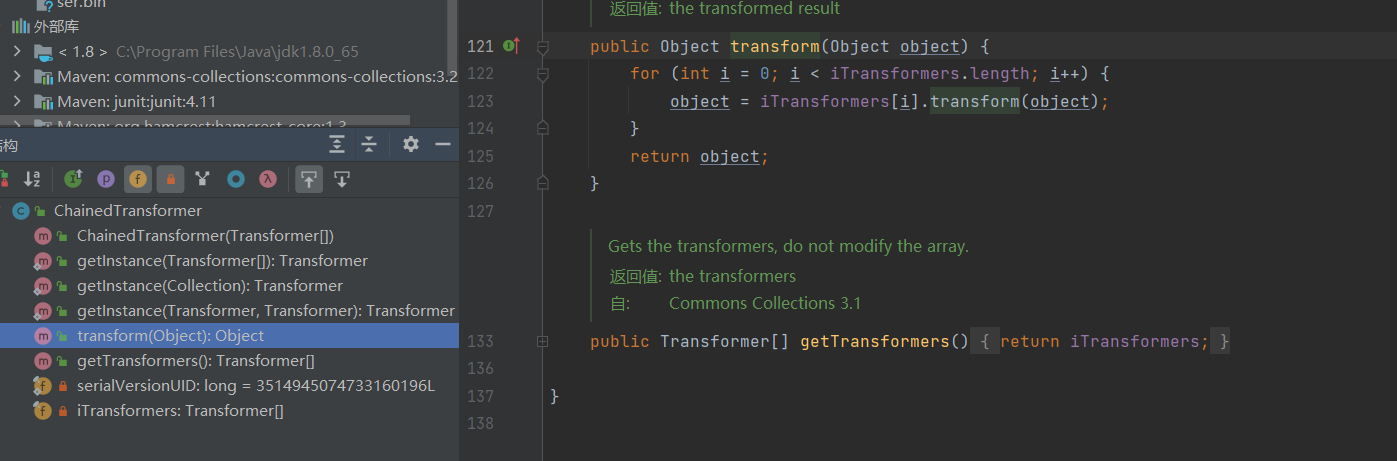Image resolution: width=1397 pixels, height=461 pixels.
Task: Collapse the transform method fold marker
Action: pyautogui.click(x=543, y=47)
